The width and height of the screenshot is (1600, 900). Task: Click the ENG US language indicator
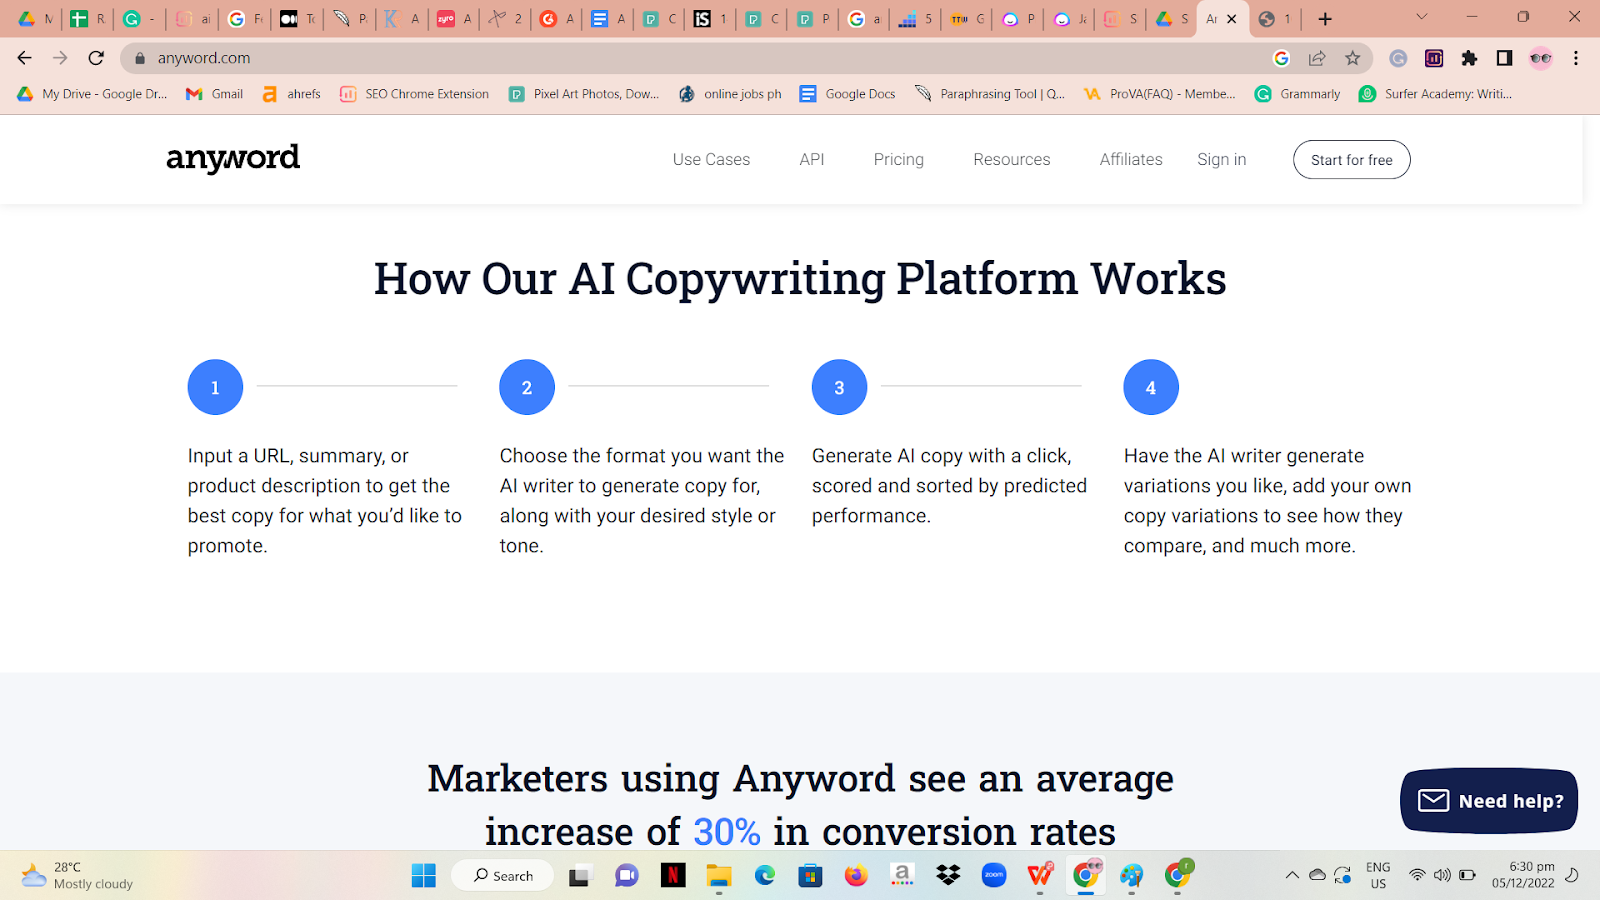pyautogui.click(x=1378, y=875)
